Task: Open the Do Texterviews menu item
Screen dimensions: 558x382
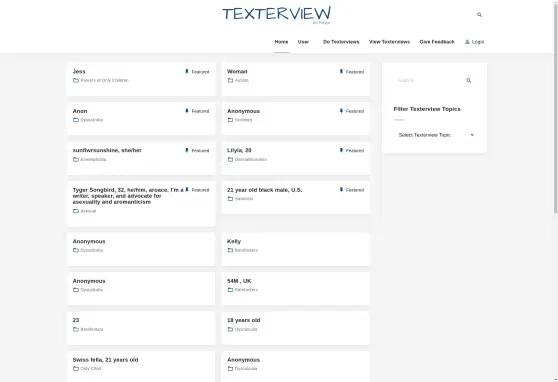Action: [341, 42]
